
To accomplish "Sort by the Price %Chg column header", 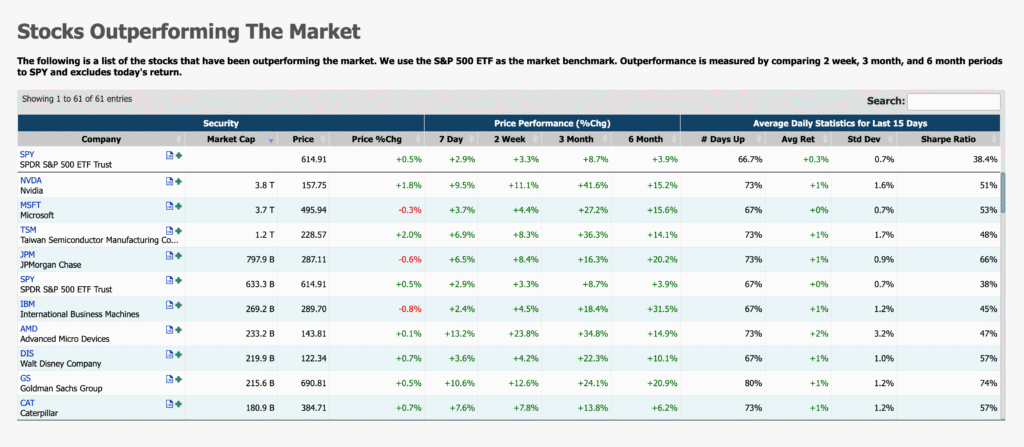I will (377, 139).
